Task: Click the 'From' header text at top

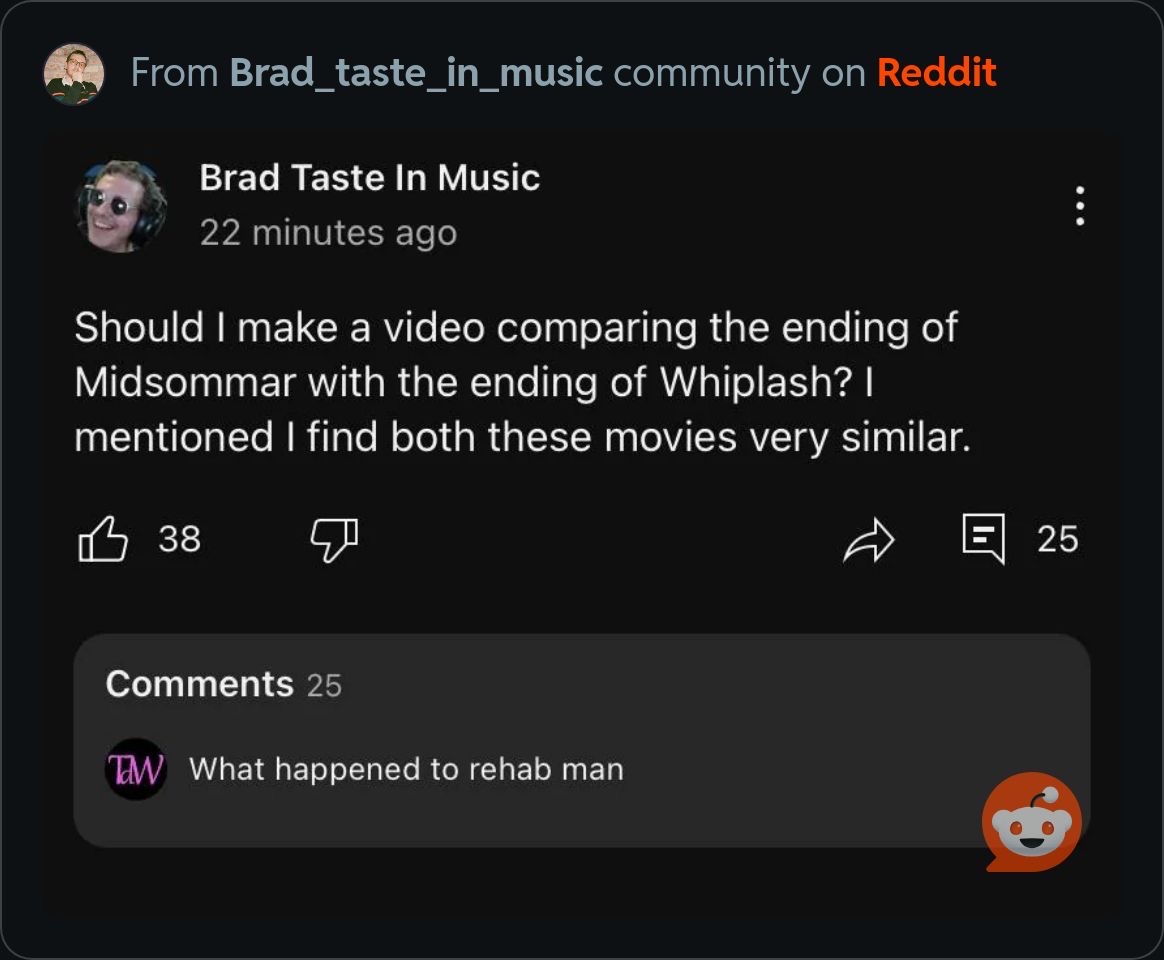Action: tap(174, 73)
